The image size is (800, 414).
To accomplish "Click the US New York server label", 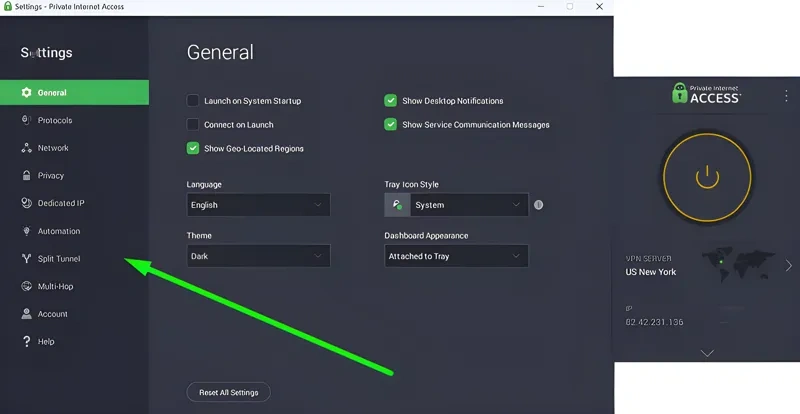I will [651, 272].
